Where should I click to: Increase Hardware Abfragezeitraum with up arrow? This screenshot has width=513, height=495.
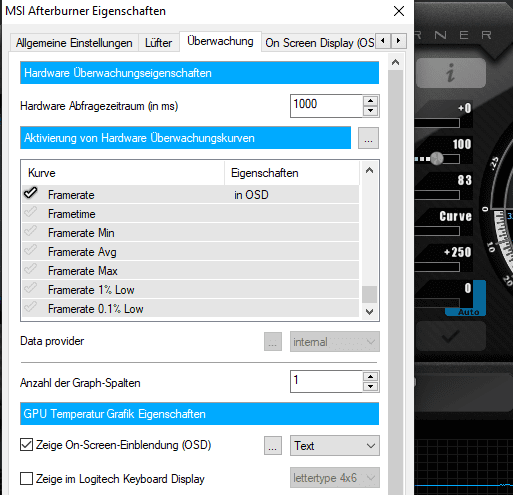coord(370,101)
